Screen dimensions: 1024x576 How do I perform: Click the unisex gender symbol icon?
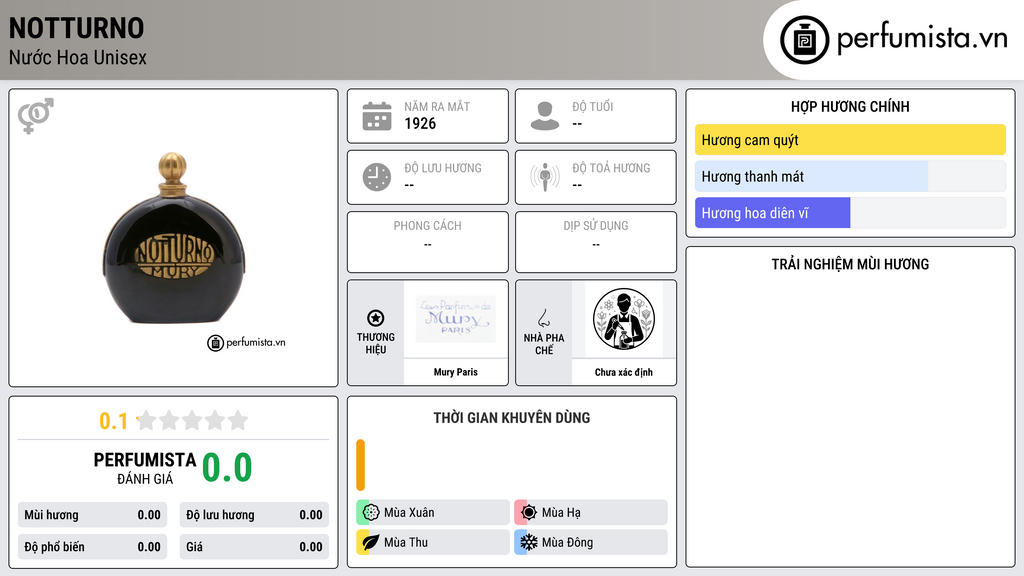(x=36, y=116)
